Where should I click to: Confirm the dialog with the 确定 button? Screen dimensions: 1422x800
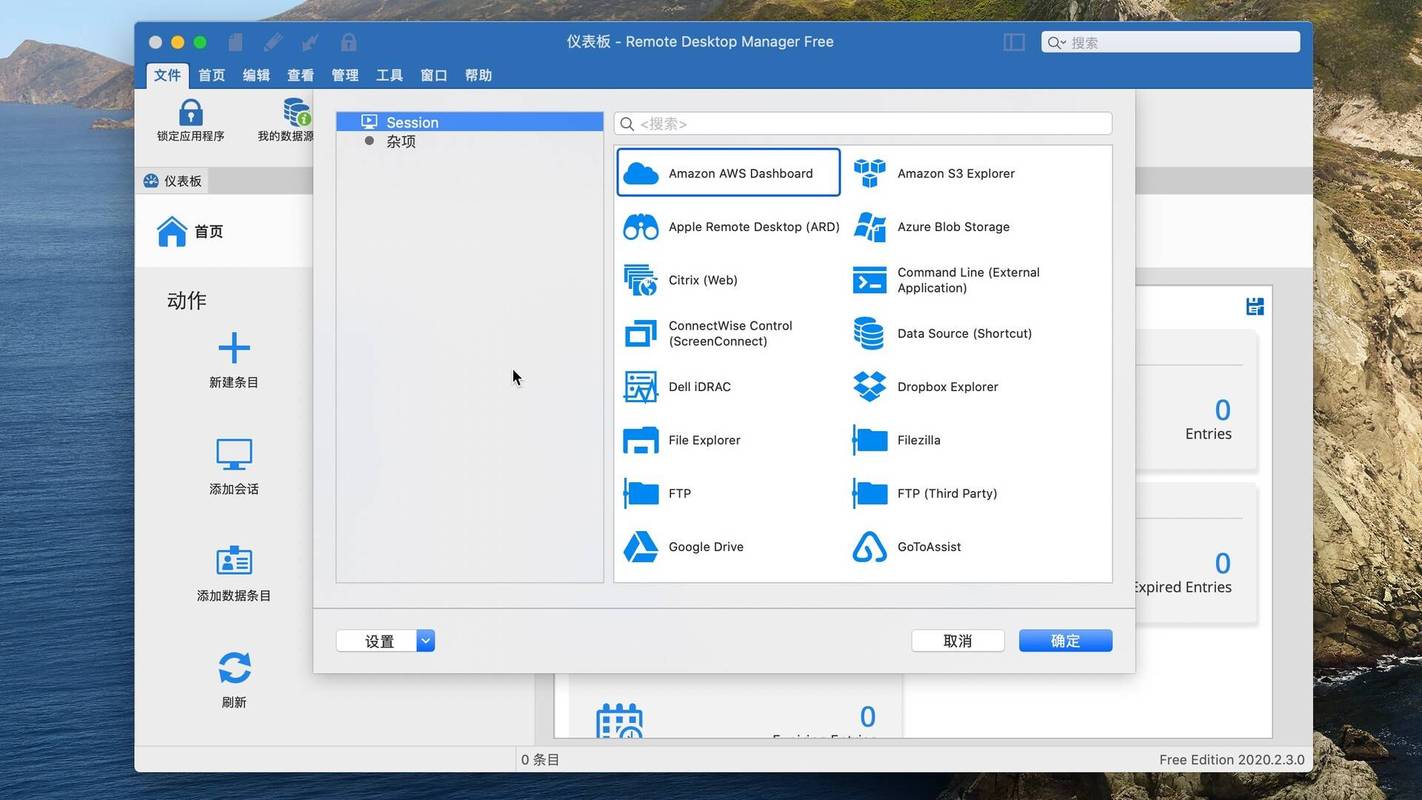(x=1064, y=640)
